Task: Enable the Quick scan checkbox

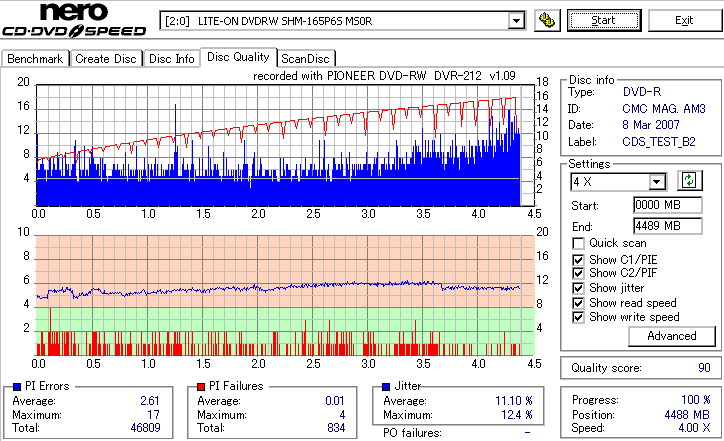Action: tap(578, 243)
